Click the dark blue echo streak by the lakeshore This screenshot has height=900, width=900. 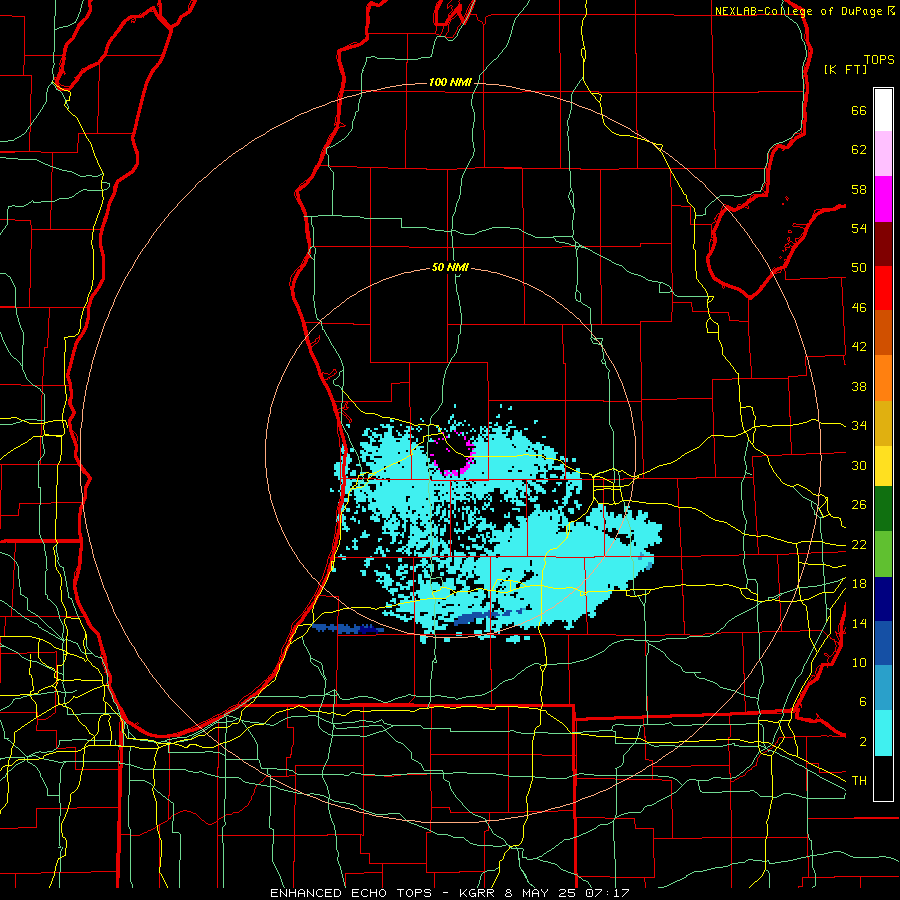pyautogui.click(x=348, y=629)
